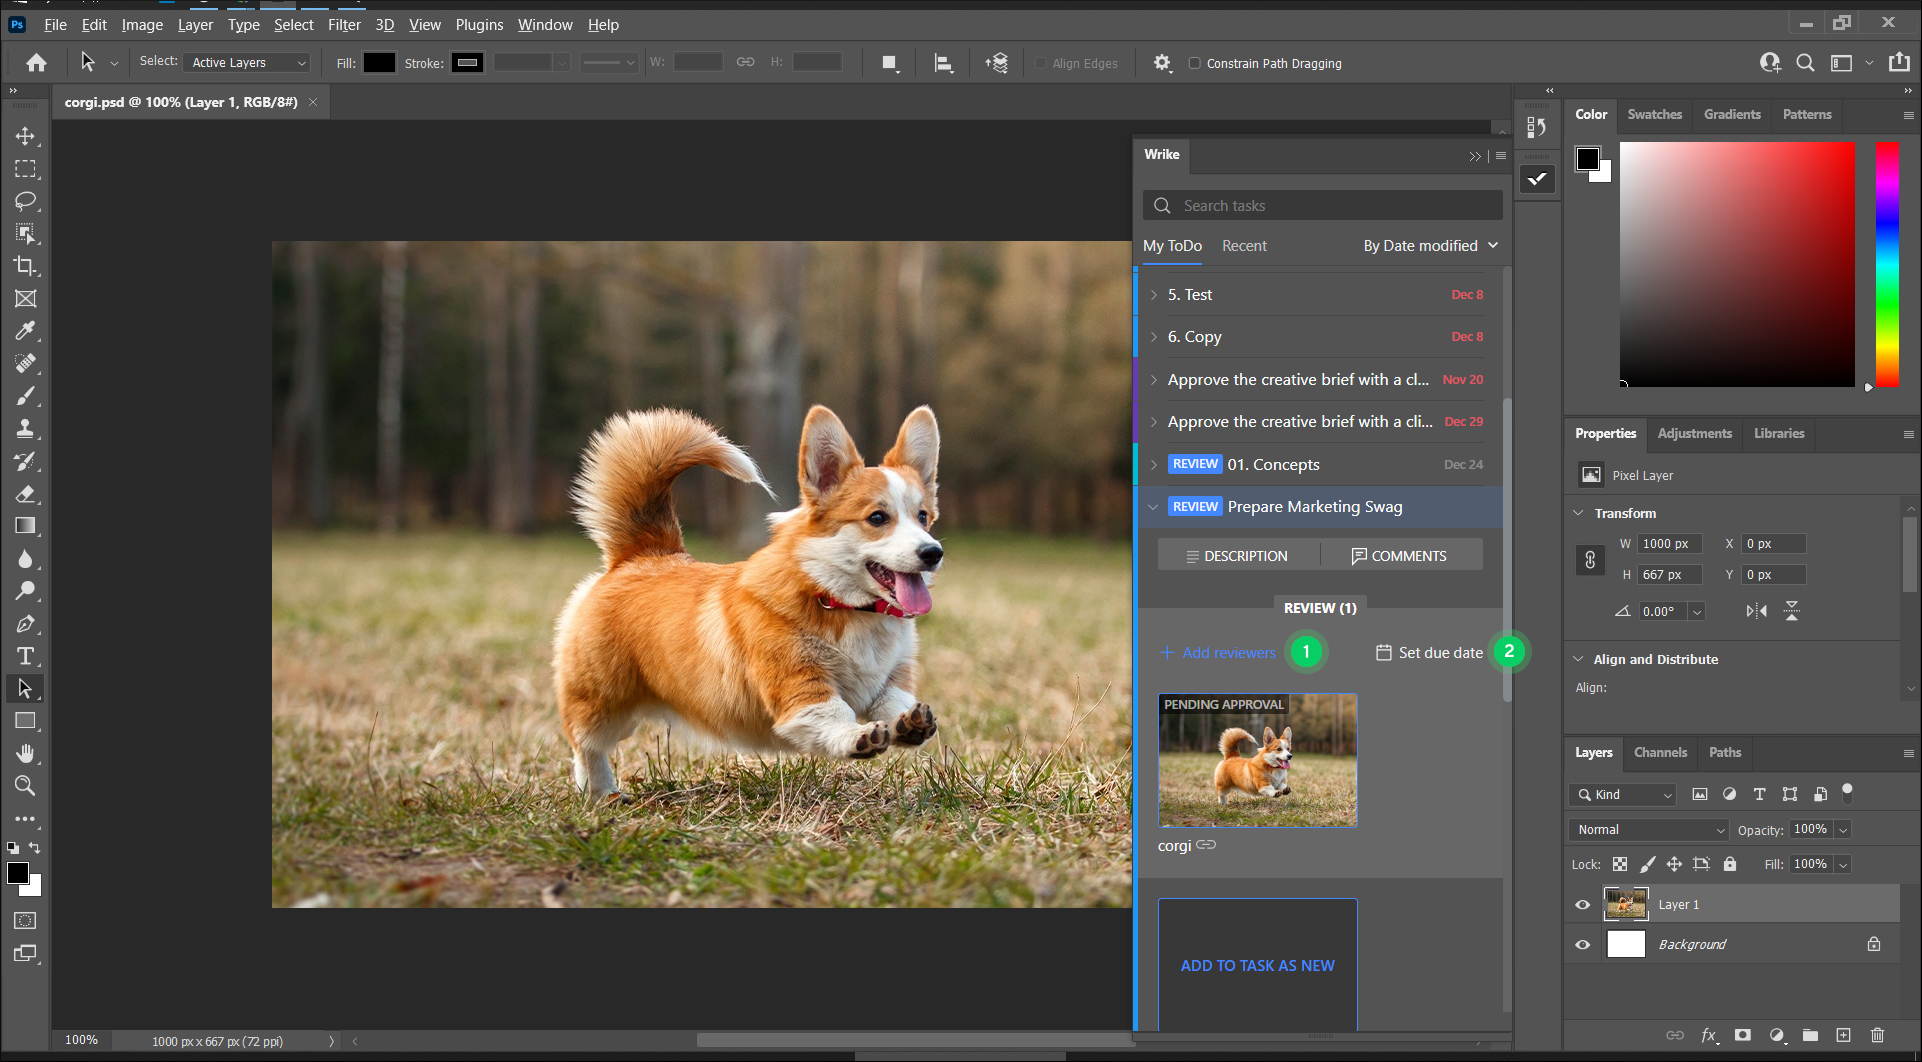
Task: Choose the Crop tool
Action: [x=27, y=266]
